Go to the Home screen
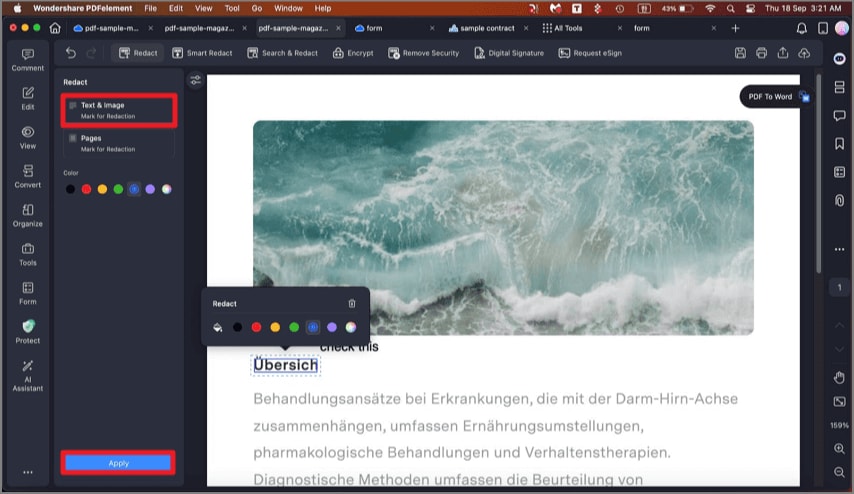 [x=55, y=28]
